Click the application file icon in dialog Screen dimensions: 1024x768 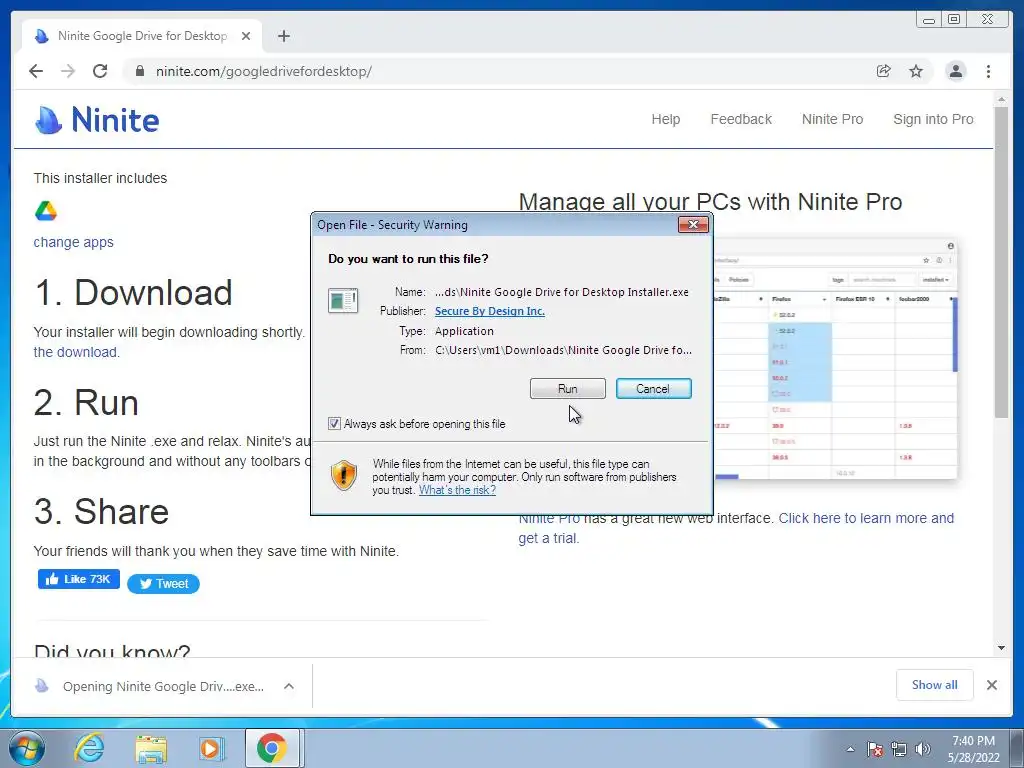pos(343,300)
